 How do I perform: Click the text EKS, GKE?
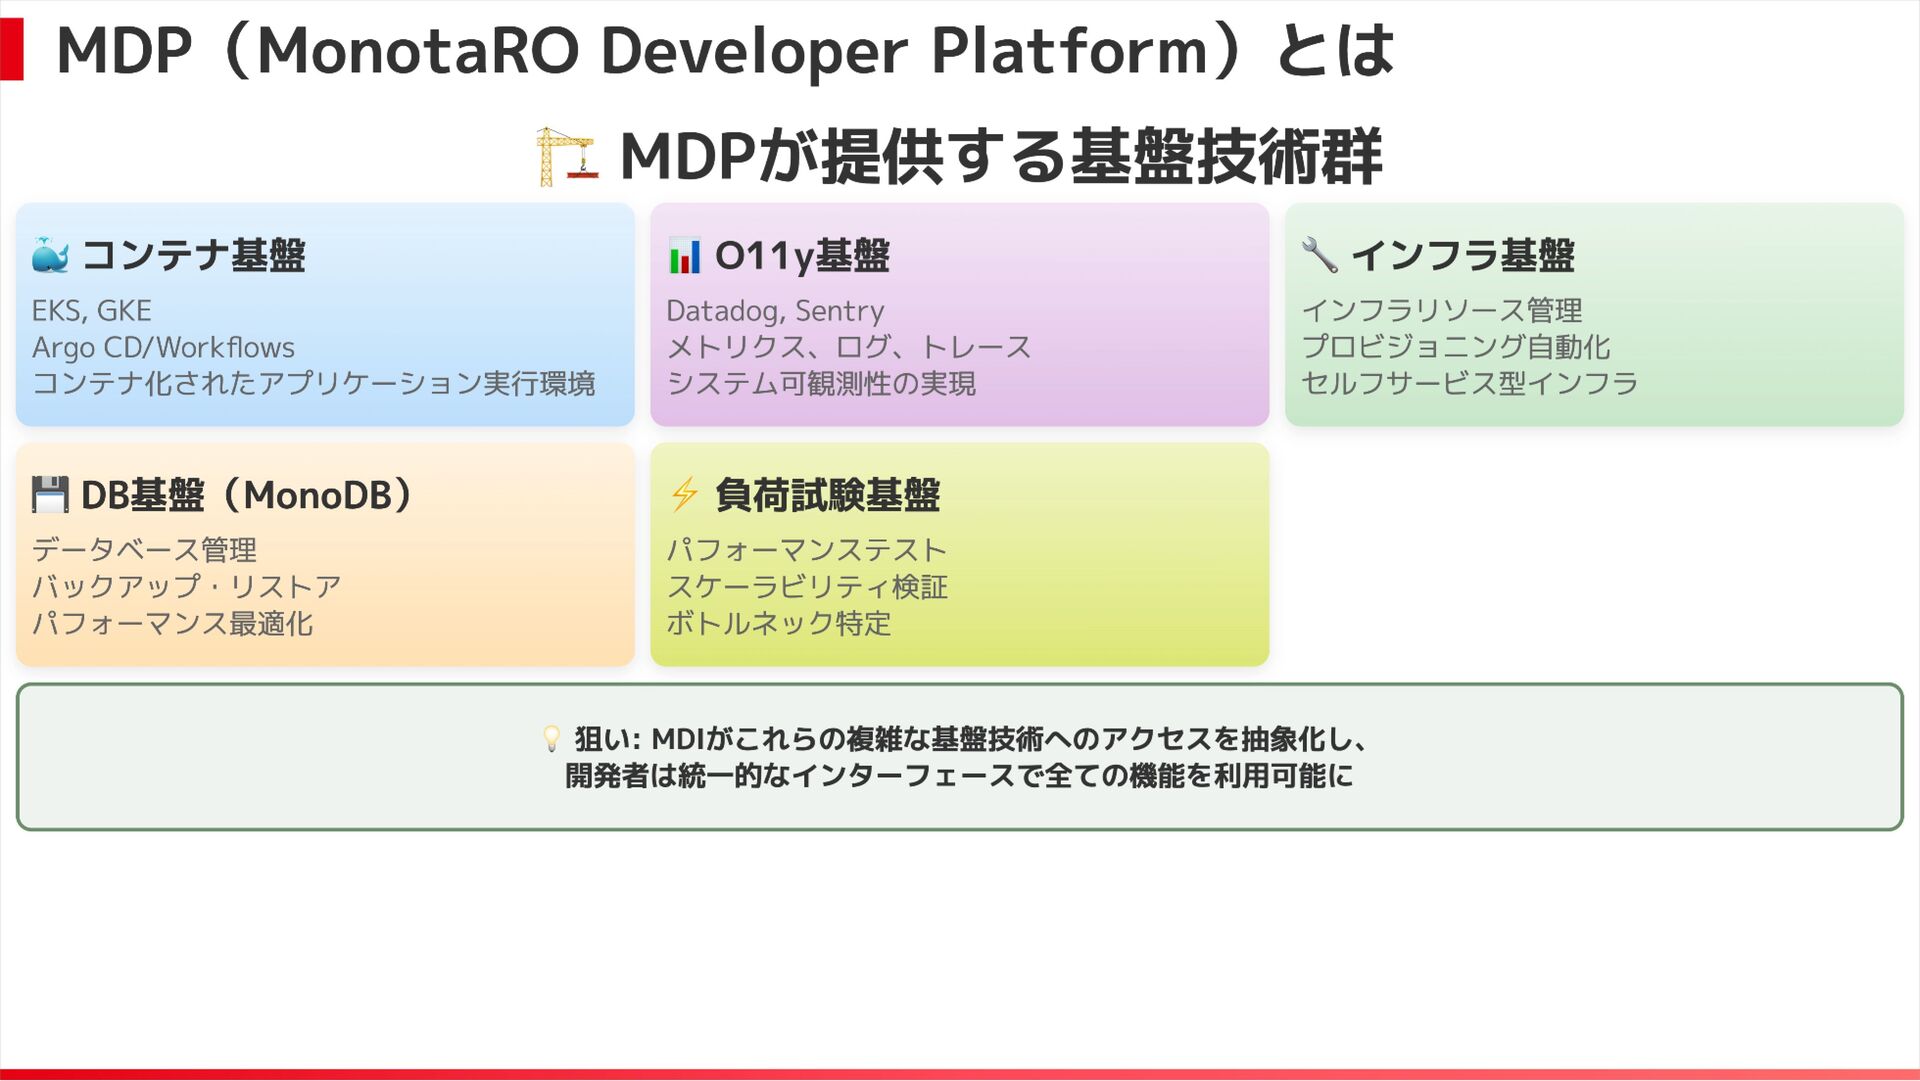[x=92, y=311]
